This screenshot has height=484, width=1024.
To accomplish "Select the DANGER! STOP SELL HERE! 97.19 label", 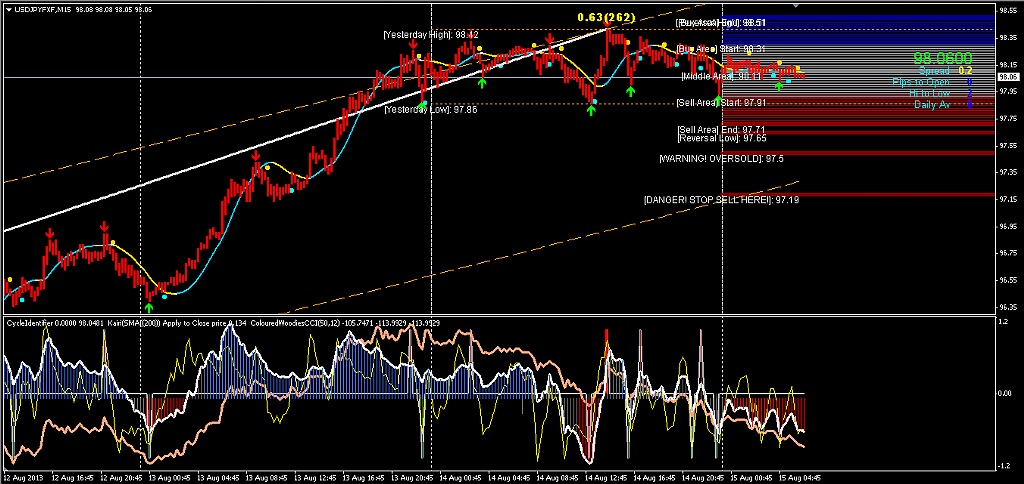I will pos(721,199).
